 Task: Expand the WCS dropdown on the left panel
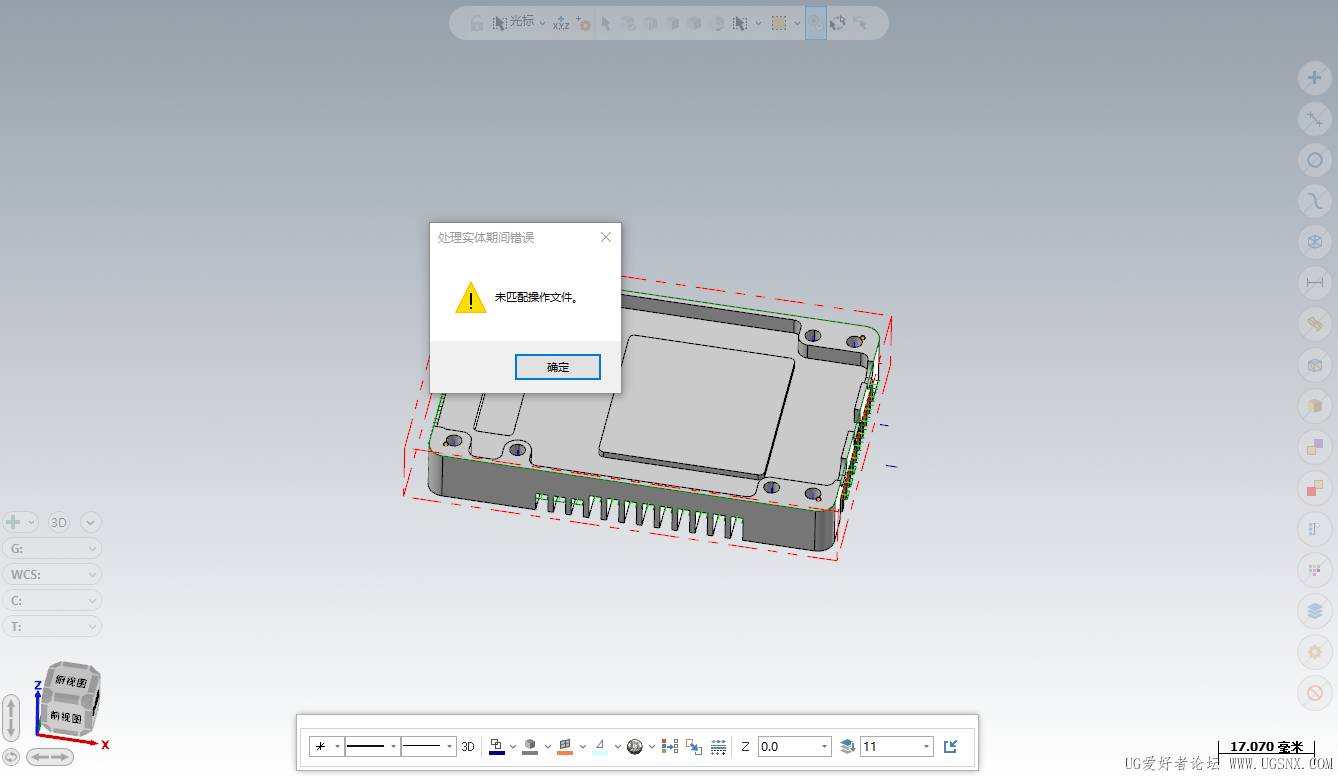pyautogui.click(x=52, y=574)
